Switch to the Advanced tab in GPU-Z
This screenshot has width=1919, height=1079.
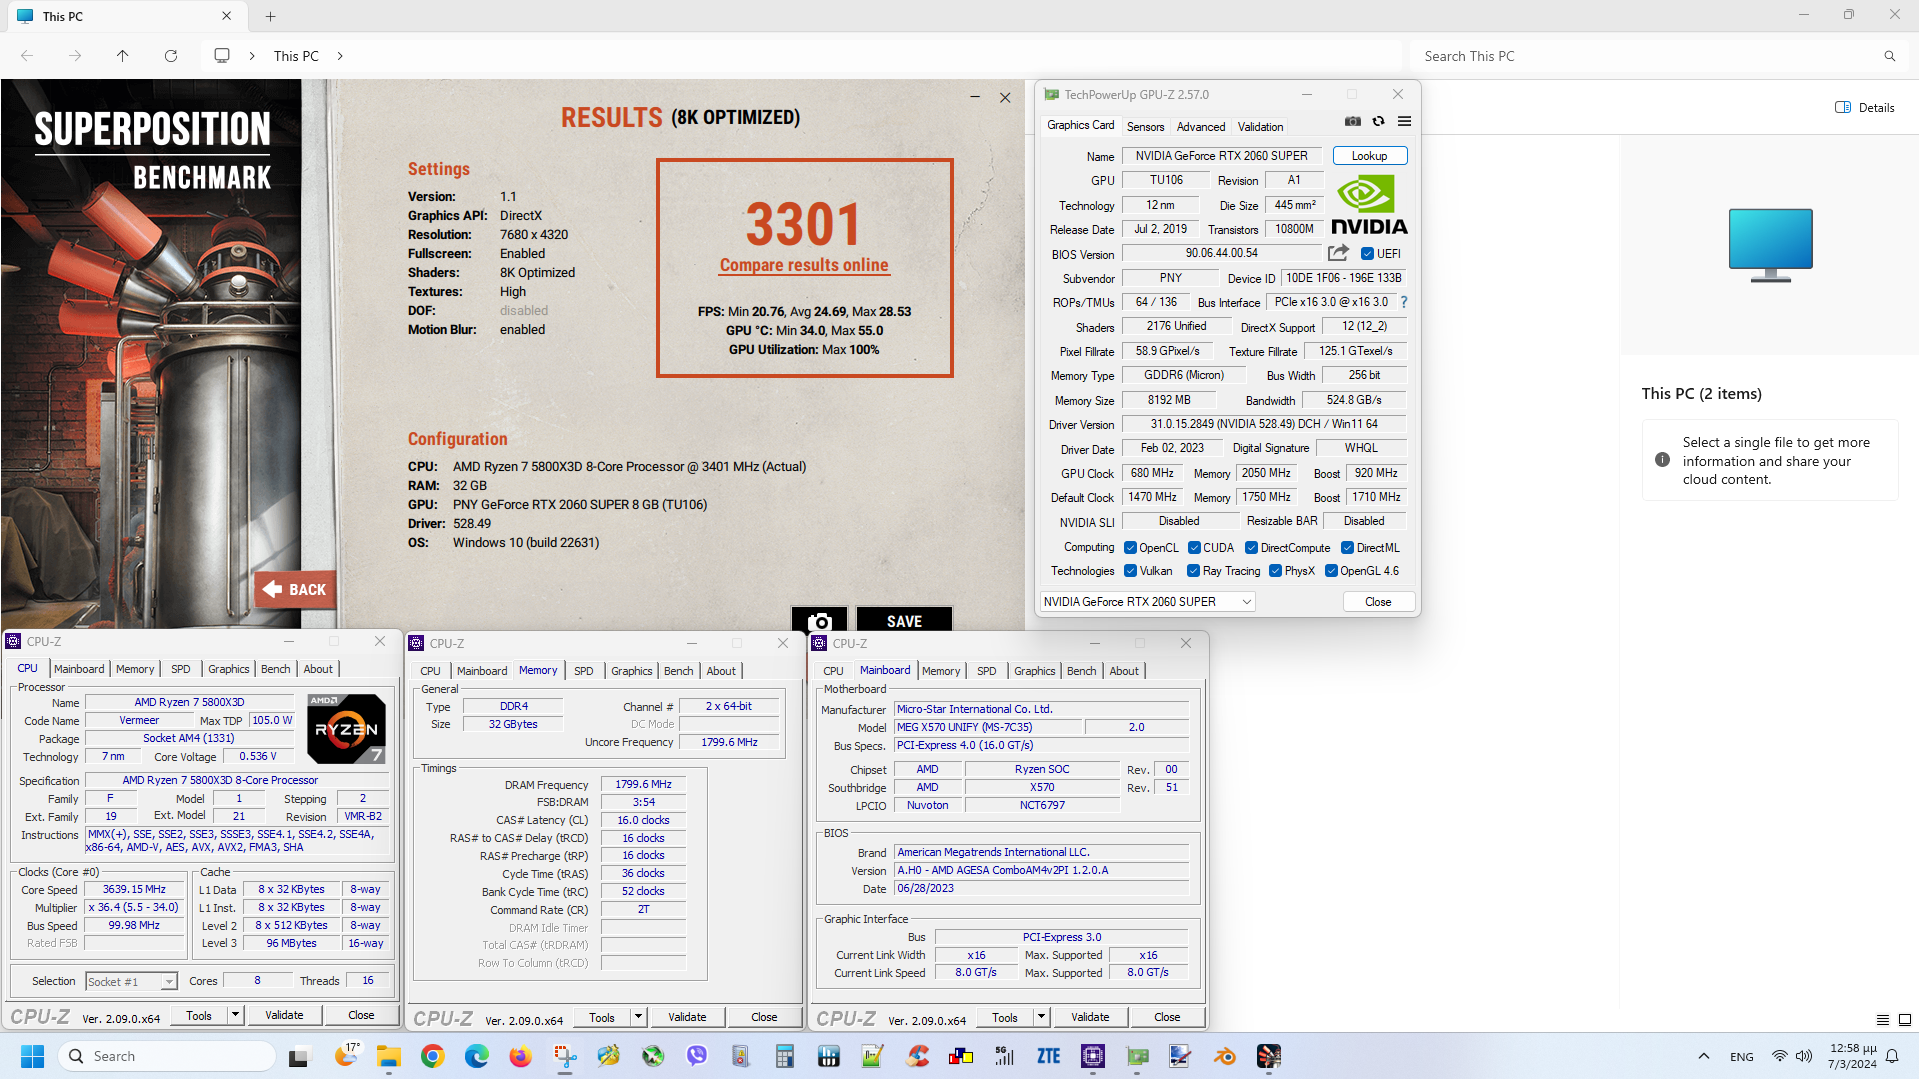pos(1201,127)
